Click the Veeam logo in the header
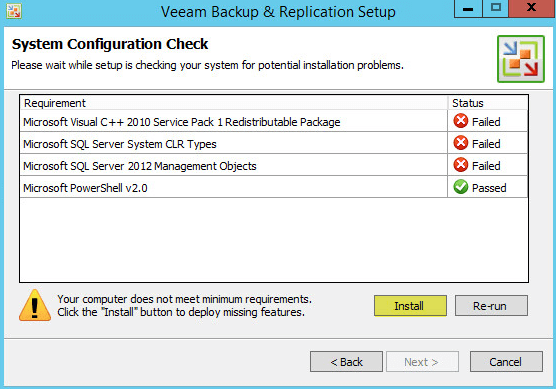This screenshot has height=389, width=556. coord(521,59)
